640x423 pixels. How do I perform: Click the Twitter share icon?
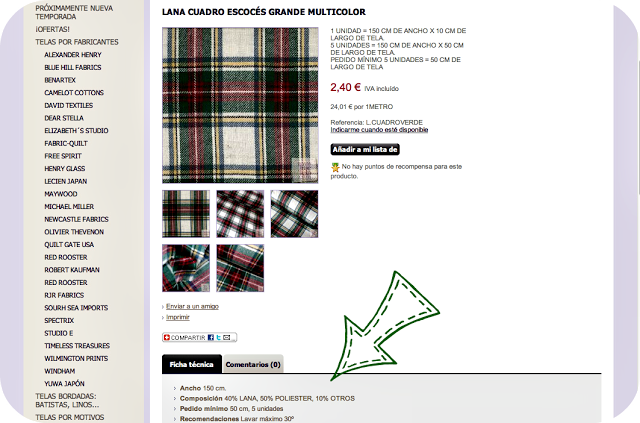[x=218, y=337]
